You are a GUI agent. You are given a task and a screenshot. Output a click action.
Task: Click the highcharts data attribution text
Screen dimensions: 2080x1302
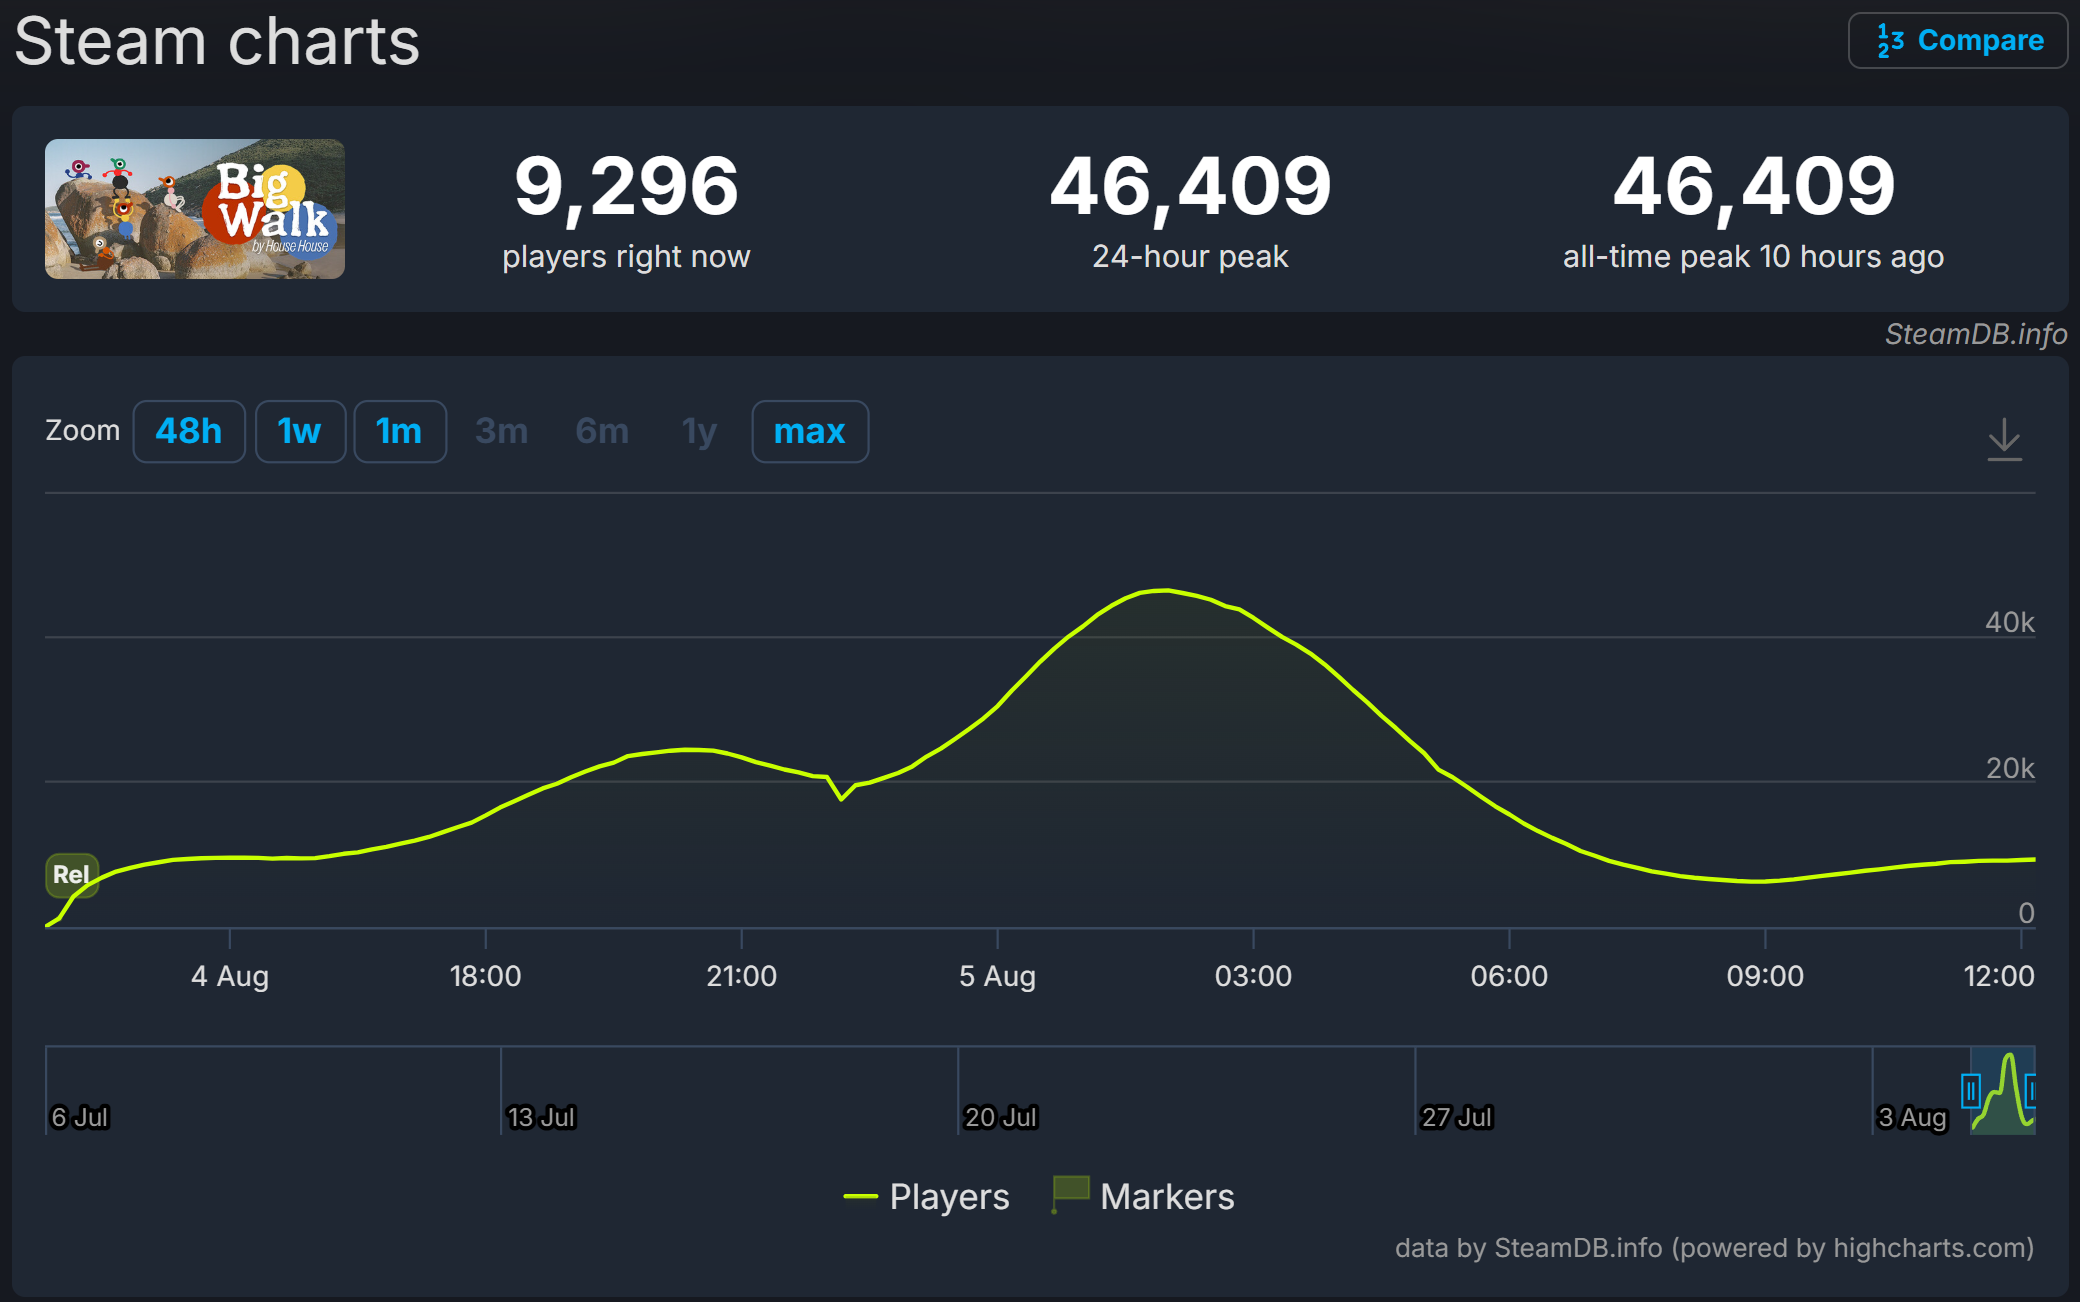(x=1715, y=1248)
